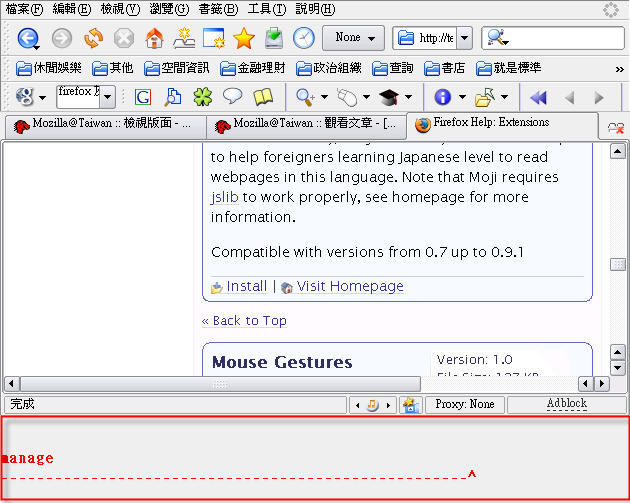
Task: Open the None proxy dropdown
Action: point(354,38)
